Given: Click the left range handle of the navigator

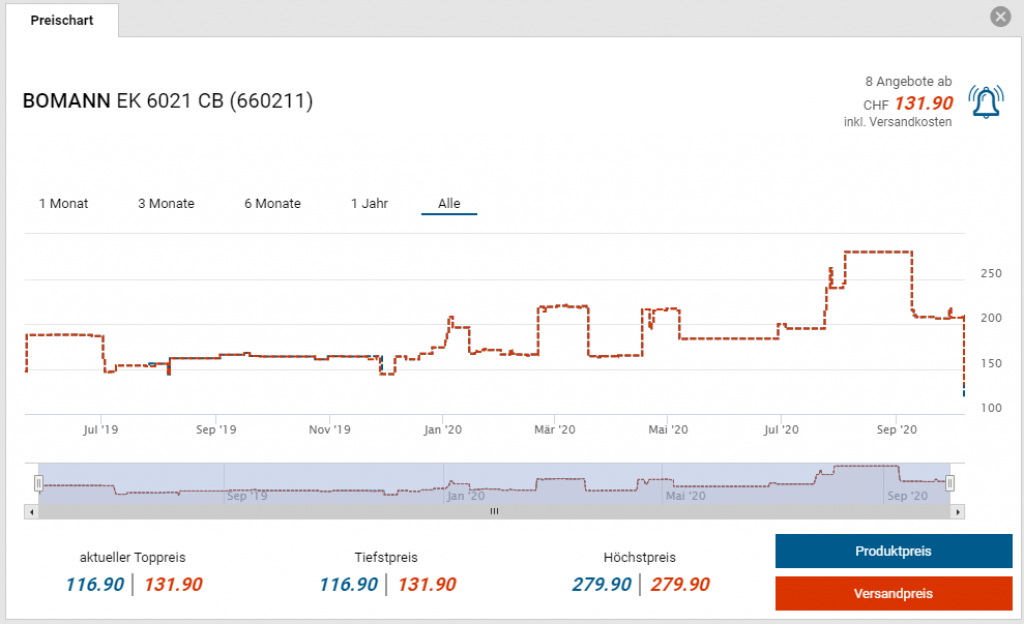Looking at the screenshot, I should [39, 484].
